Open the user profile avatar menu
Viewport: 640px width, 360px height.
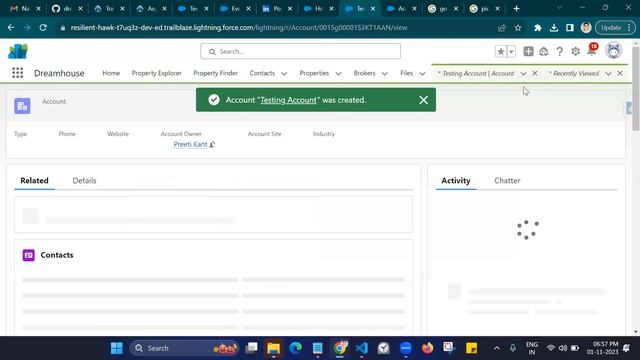point(613,51)
